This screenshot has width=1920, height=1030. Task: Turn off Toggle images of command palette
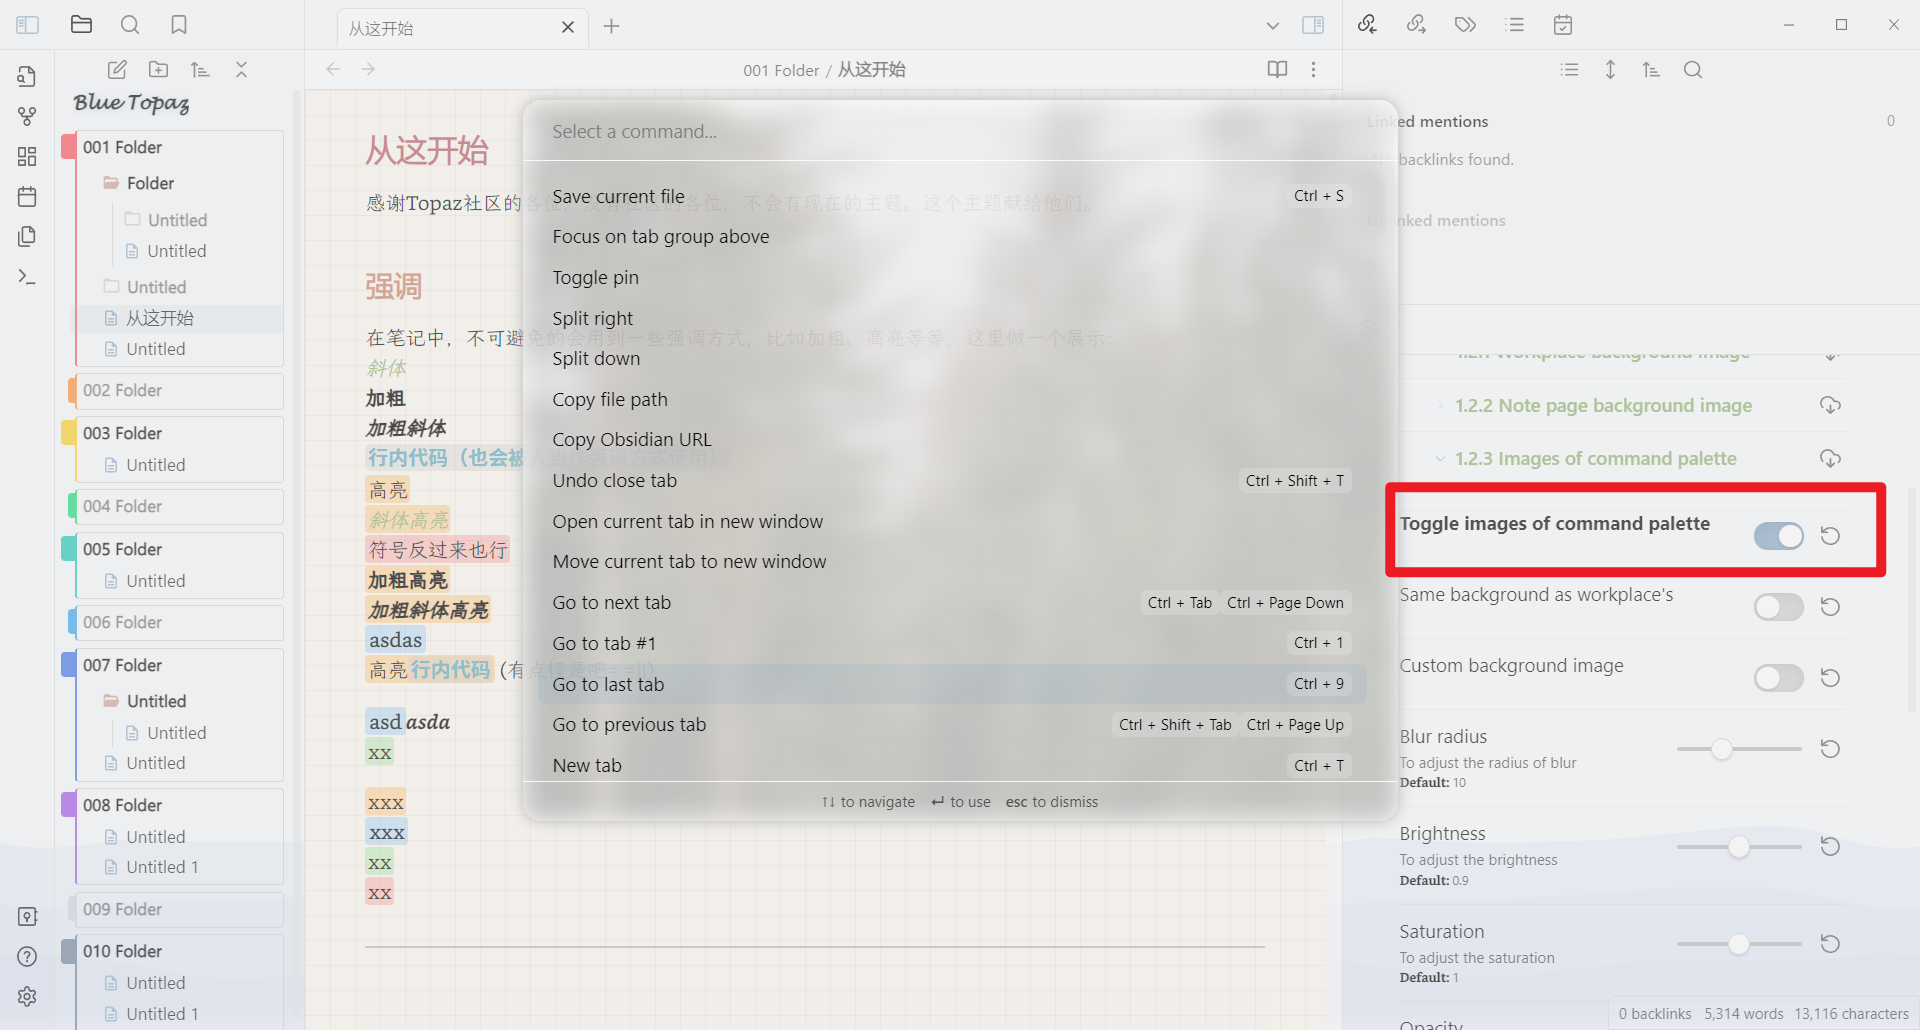tap(1778, 536)
